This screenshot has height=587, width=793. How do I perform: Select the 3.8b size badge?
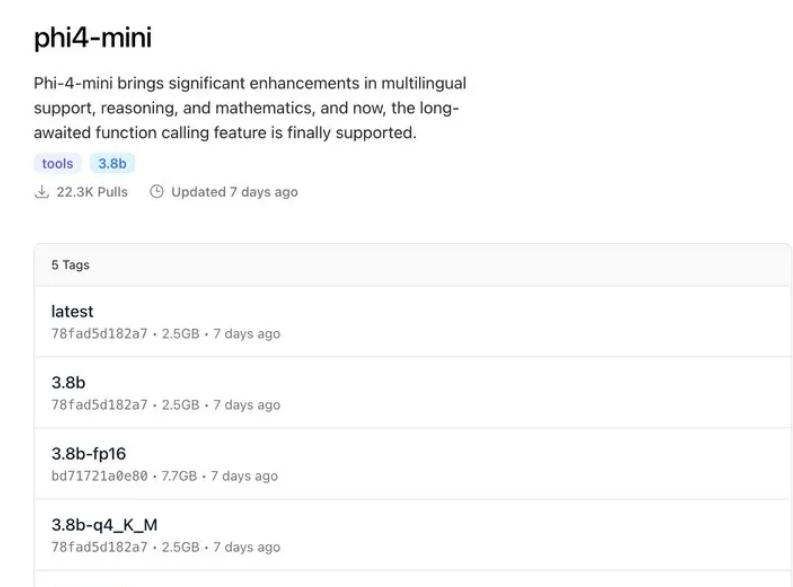(x=112, y=163)
